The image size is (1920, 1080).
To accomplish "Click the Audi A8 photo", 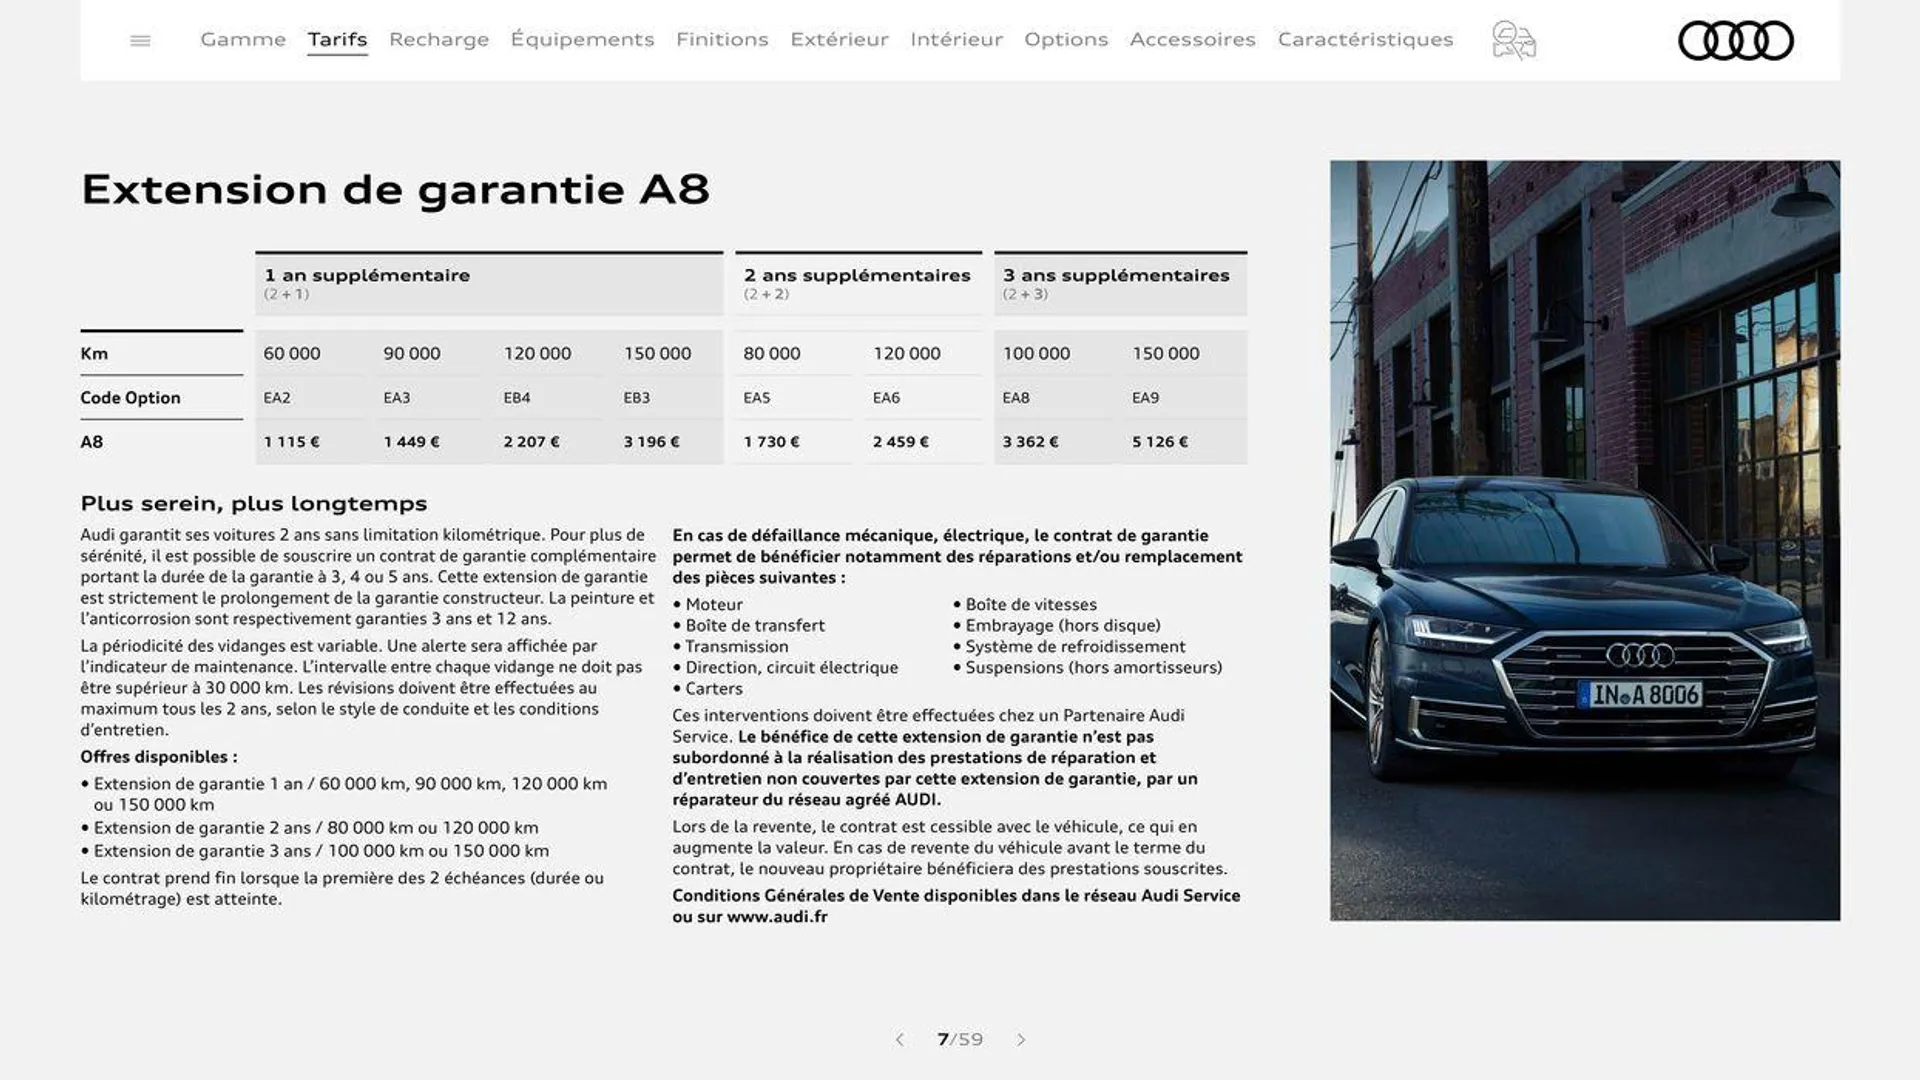I will 1585,540.
